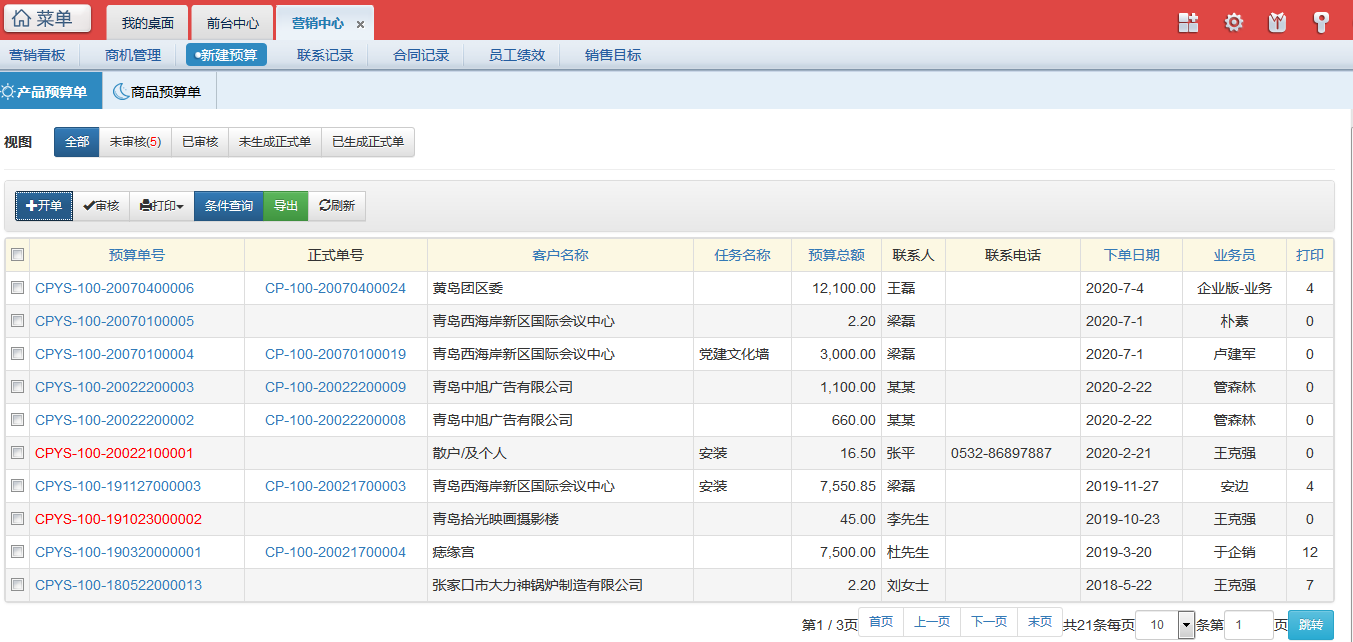Click the grid-plus icon in top bar
This screenshot has width=1353, height=642.
pyautogui.click(x=1188, y=22)
